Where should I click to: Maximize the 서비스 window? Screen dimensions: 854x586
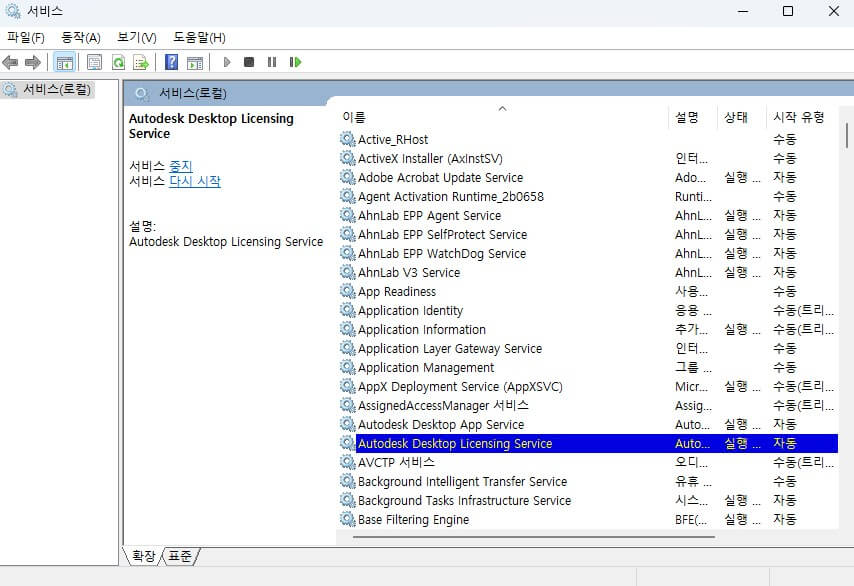click(x=788, y=11)
